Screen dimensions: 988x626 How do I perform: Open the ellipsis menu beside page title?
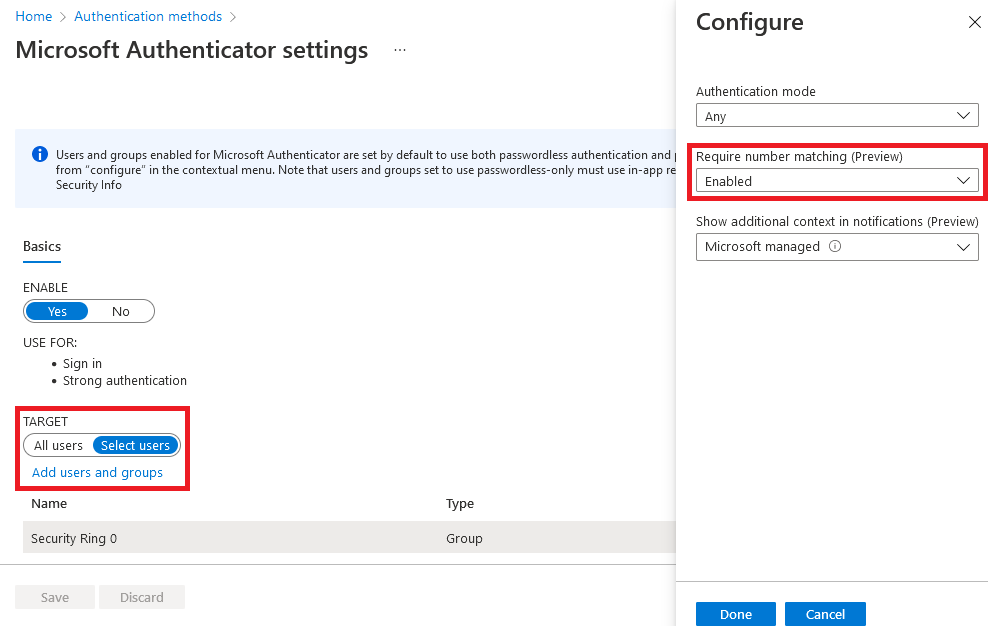click(400, 50)
